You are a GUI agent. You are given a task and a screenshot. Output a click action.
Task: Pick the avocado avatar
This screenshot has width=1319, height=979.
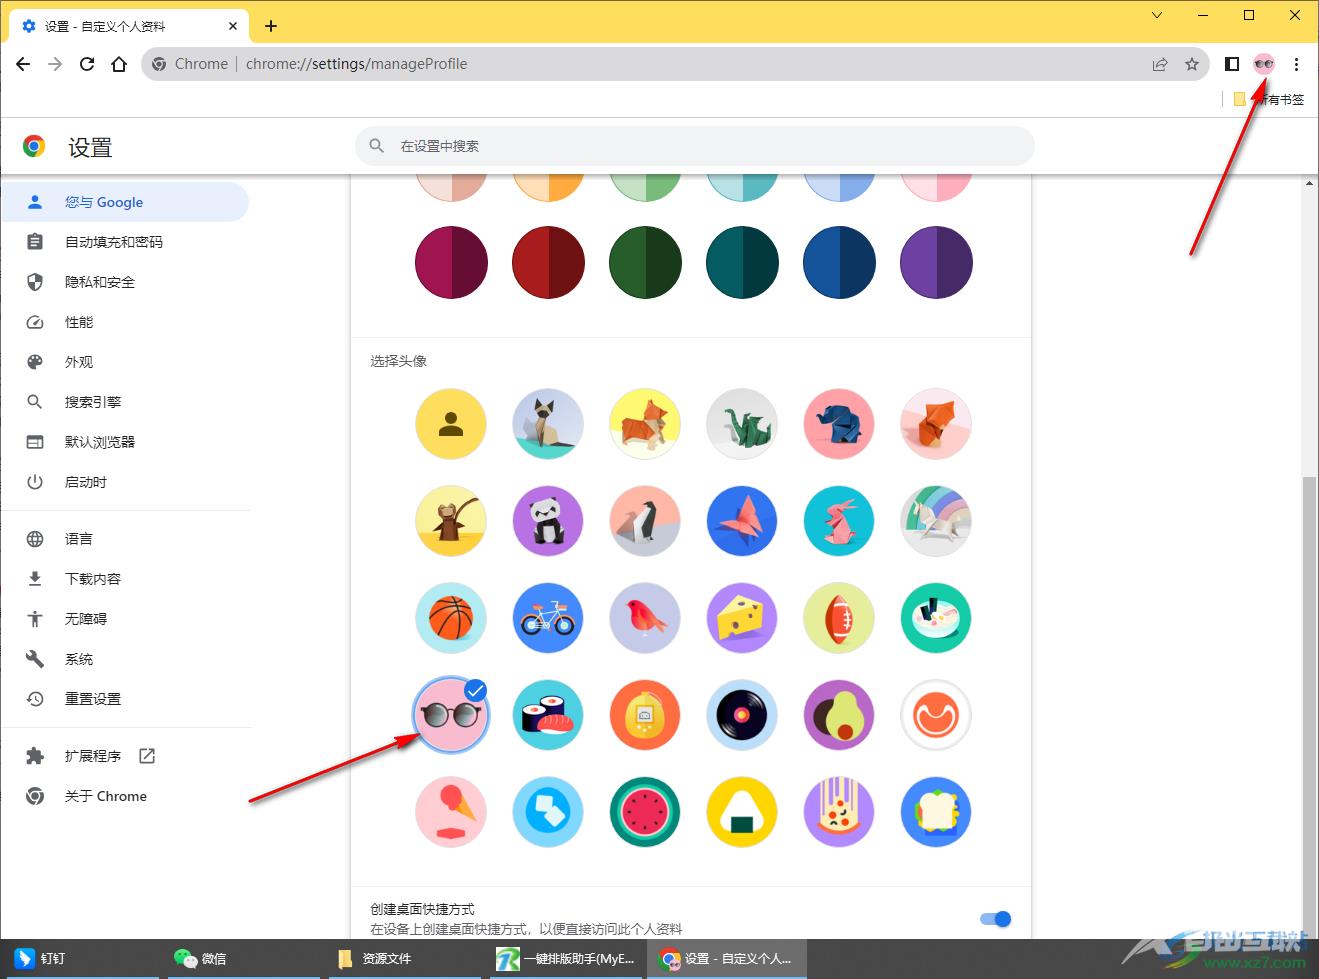coord(839,715)
